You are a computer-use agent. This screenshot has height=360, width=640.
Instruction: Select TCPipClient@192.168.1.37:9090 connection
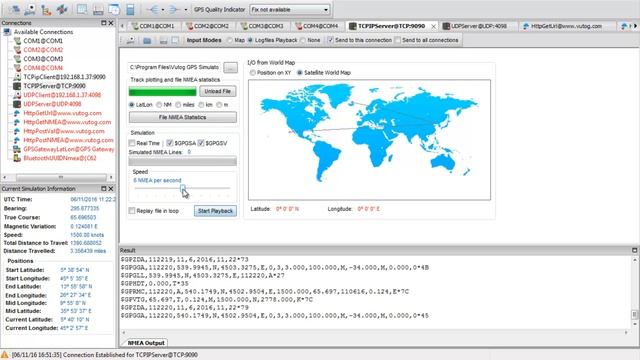64,77
